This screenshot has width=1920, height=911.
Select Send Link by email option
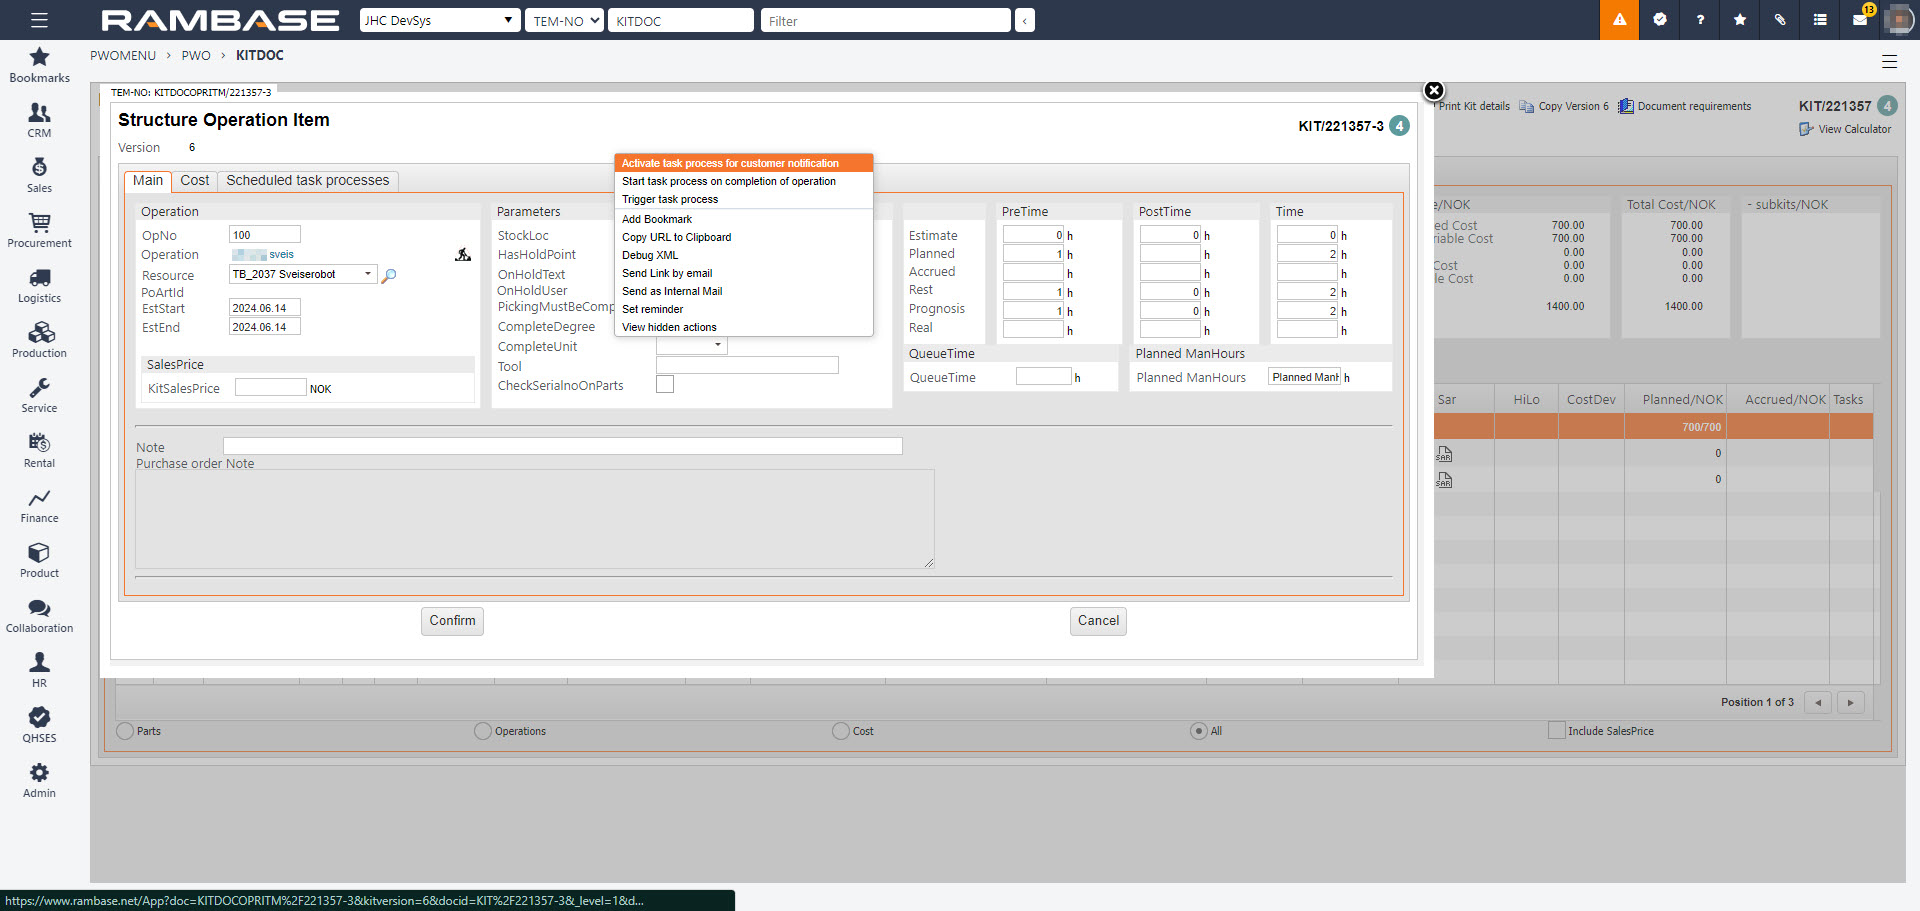coord(667,273)
